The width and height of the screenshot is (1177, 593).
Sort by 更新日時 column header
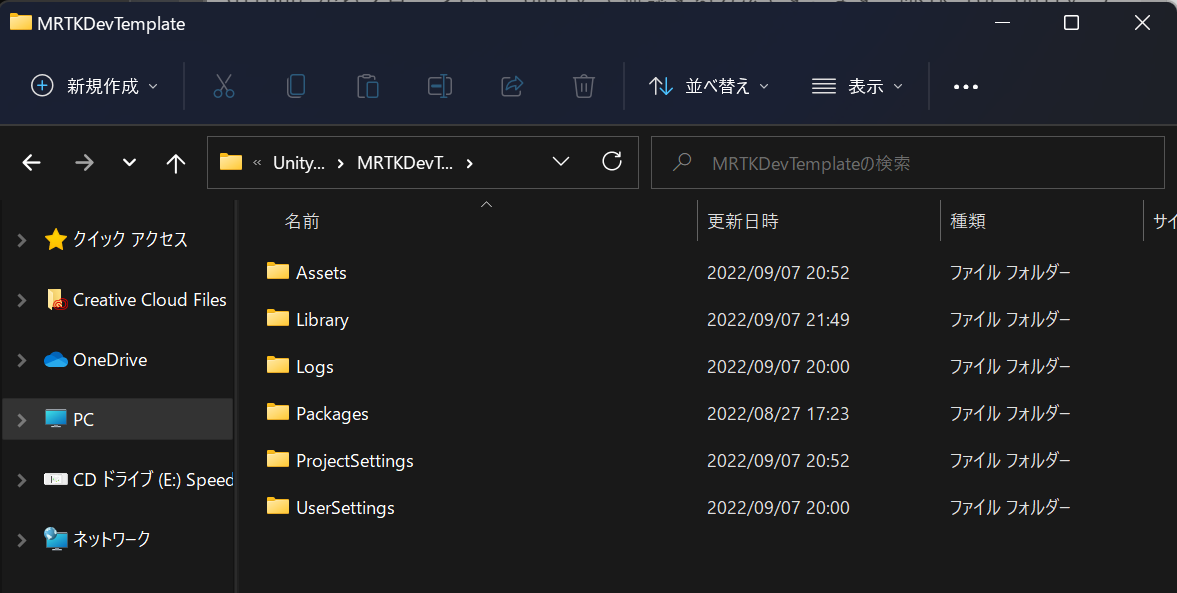pyautogui.click(x=742, y=221)
